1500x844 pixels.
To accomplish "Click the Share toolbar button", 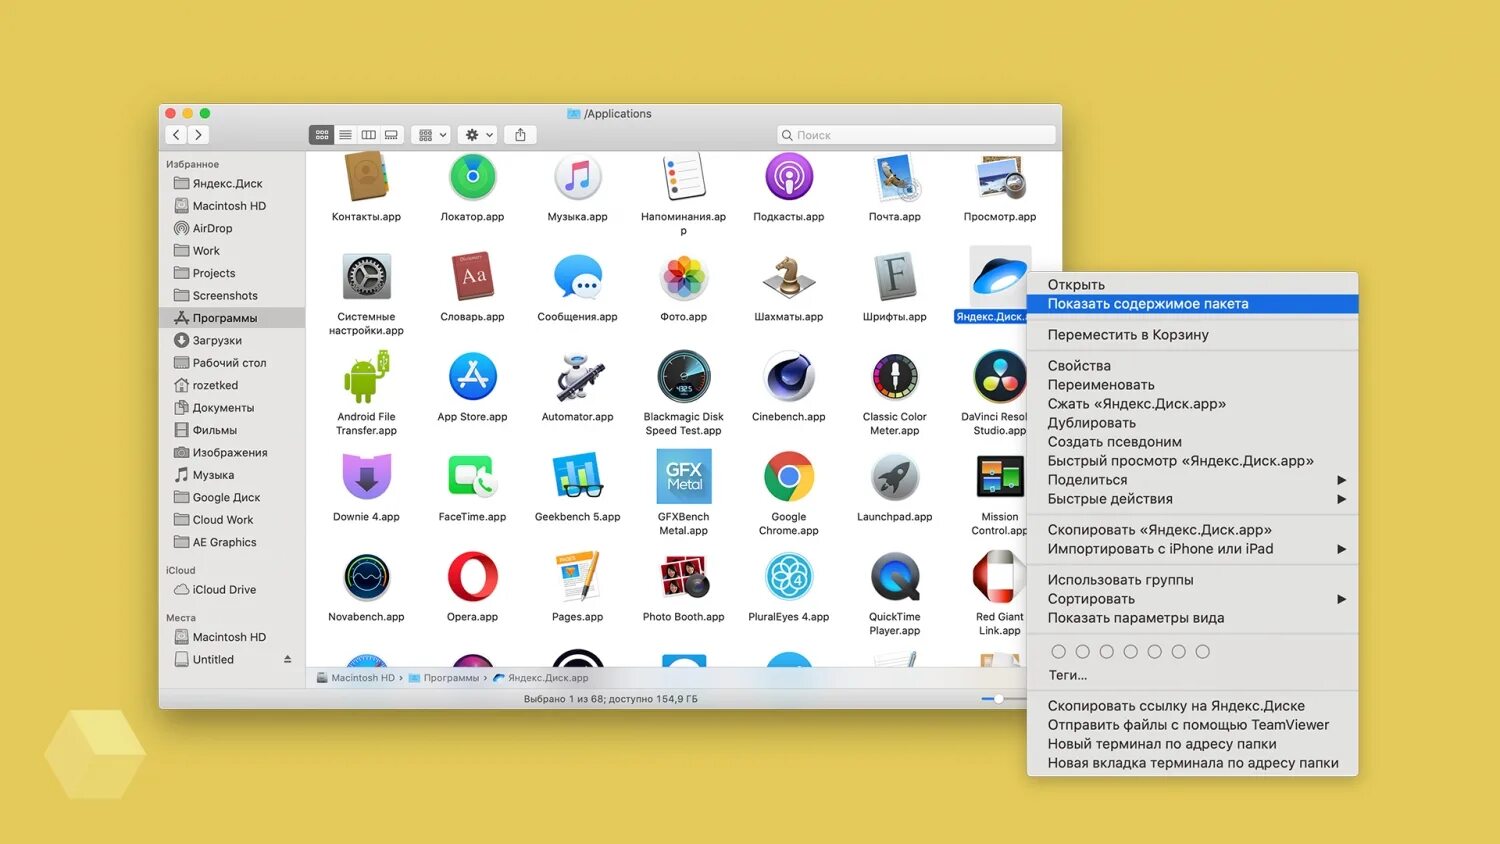I will point(520,135).
